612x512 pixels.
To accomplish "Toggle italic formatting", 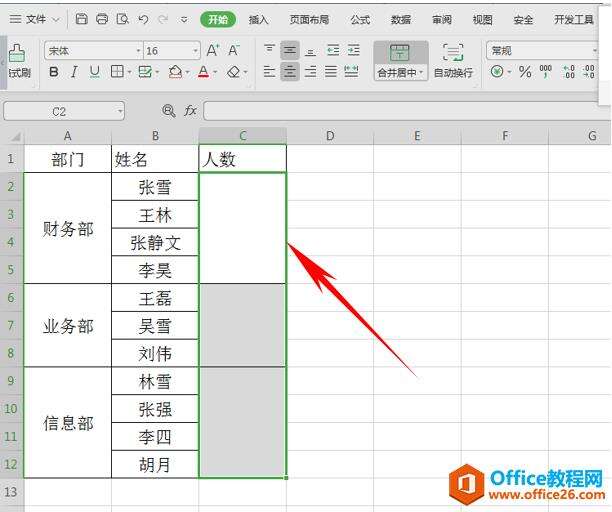I will point(74,72).
